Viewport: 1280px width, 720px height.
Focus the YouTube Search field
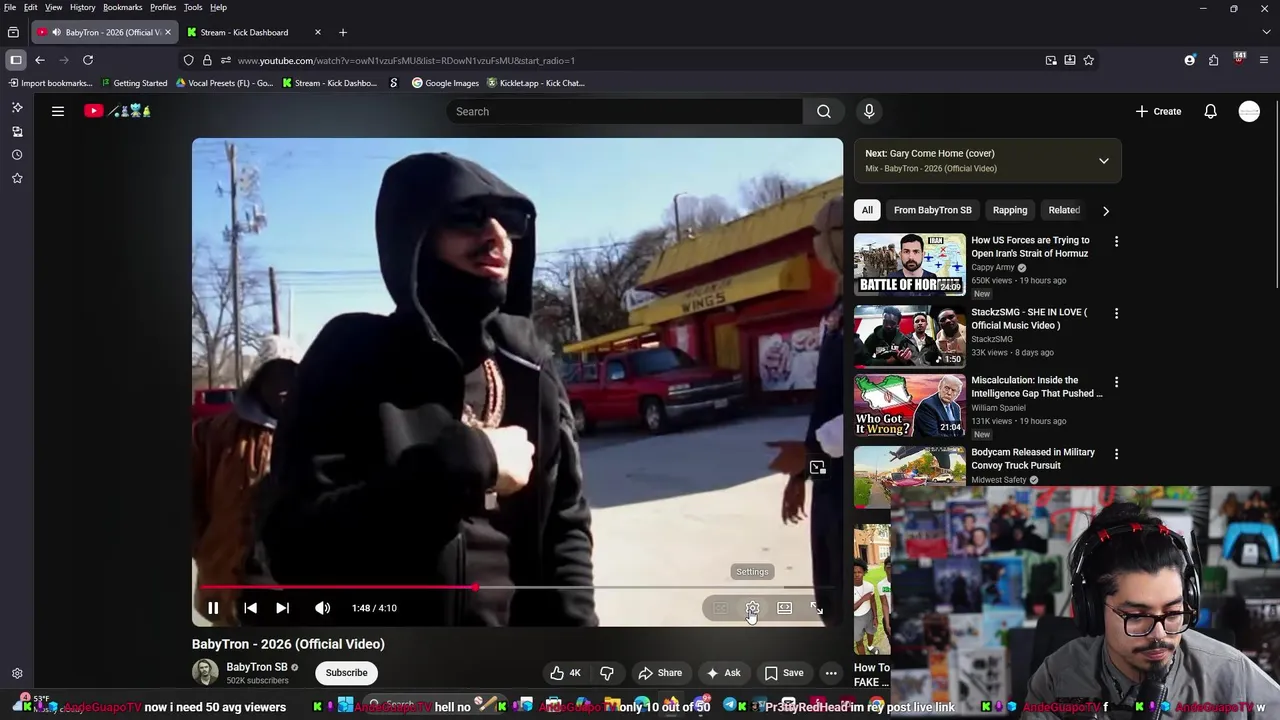pyautogui.click(x=624, y=111)
